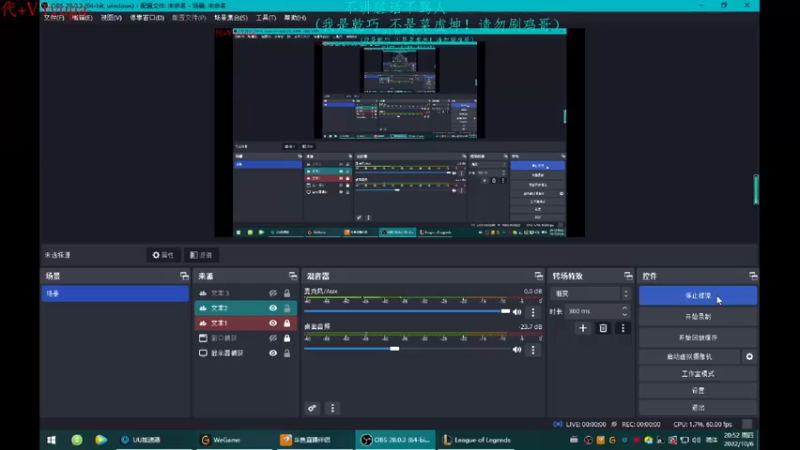The image size is (800, 450).
Task: Click the OBS preview canvas
Action: (x=399, y=132)
